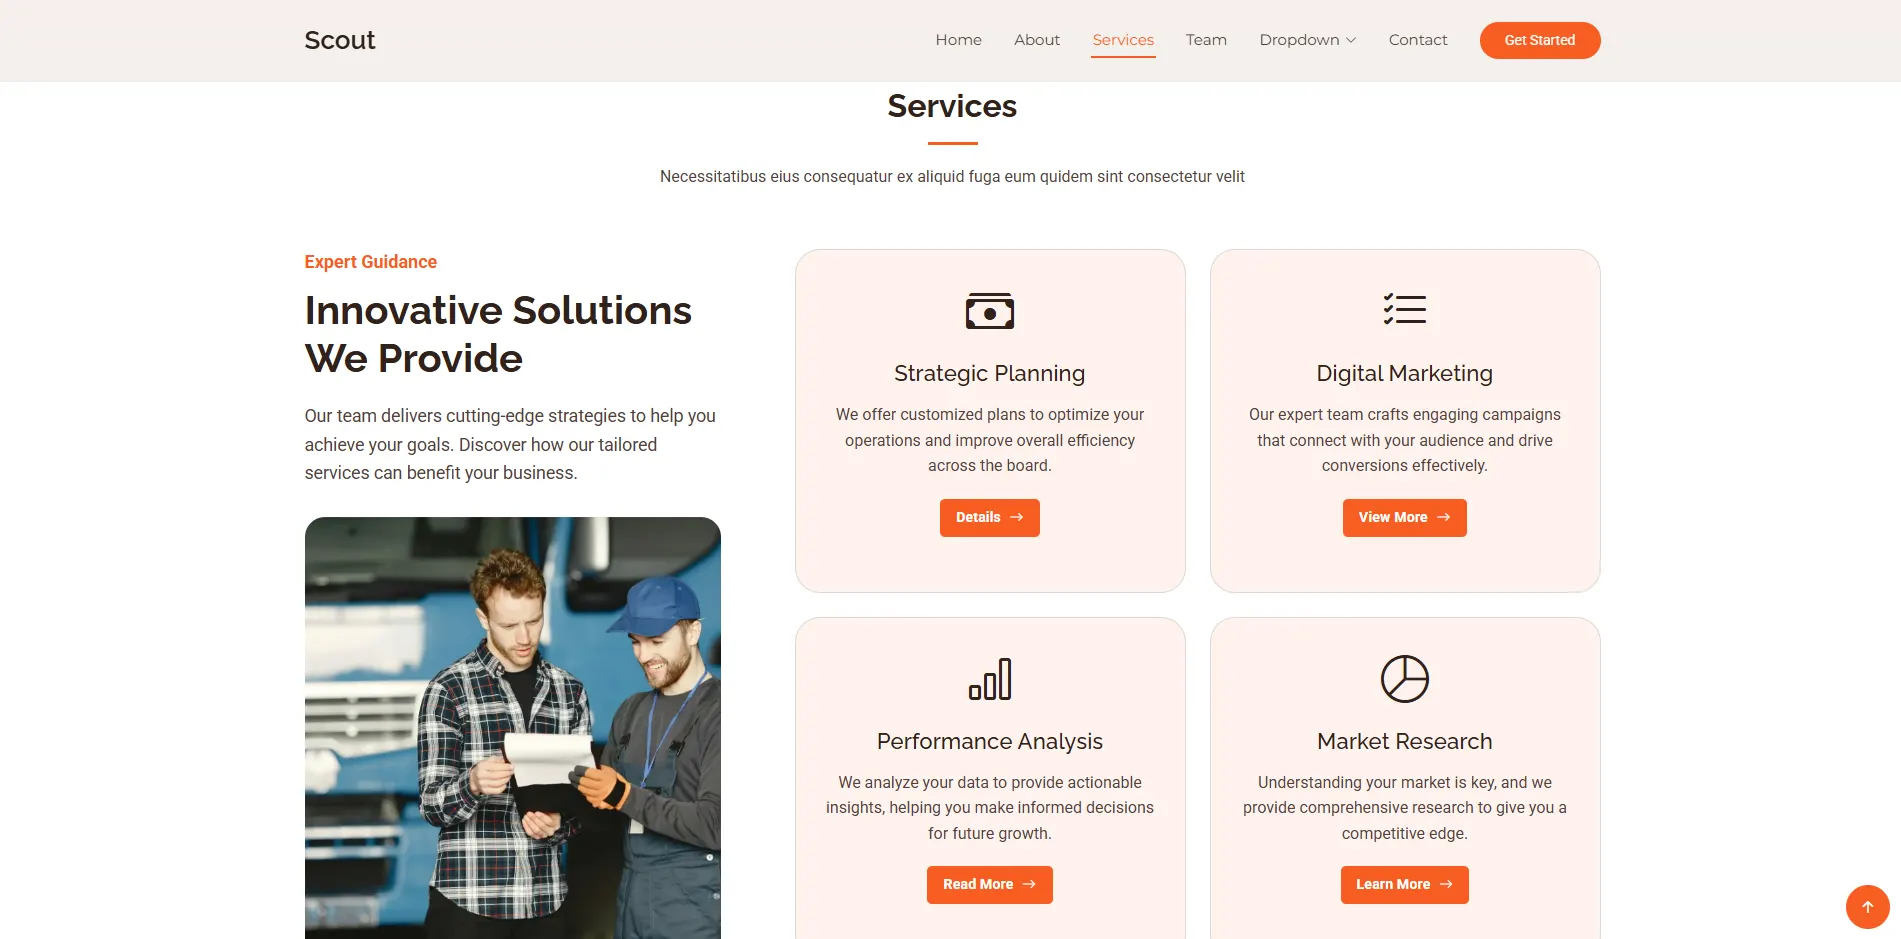Viewport: 1901px width, 939px height.
Task: Click the Performance Analysis bar chart icon
Action: point(989,679)
